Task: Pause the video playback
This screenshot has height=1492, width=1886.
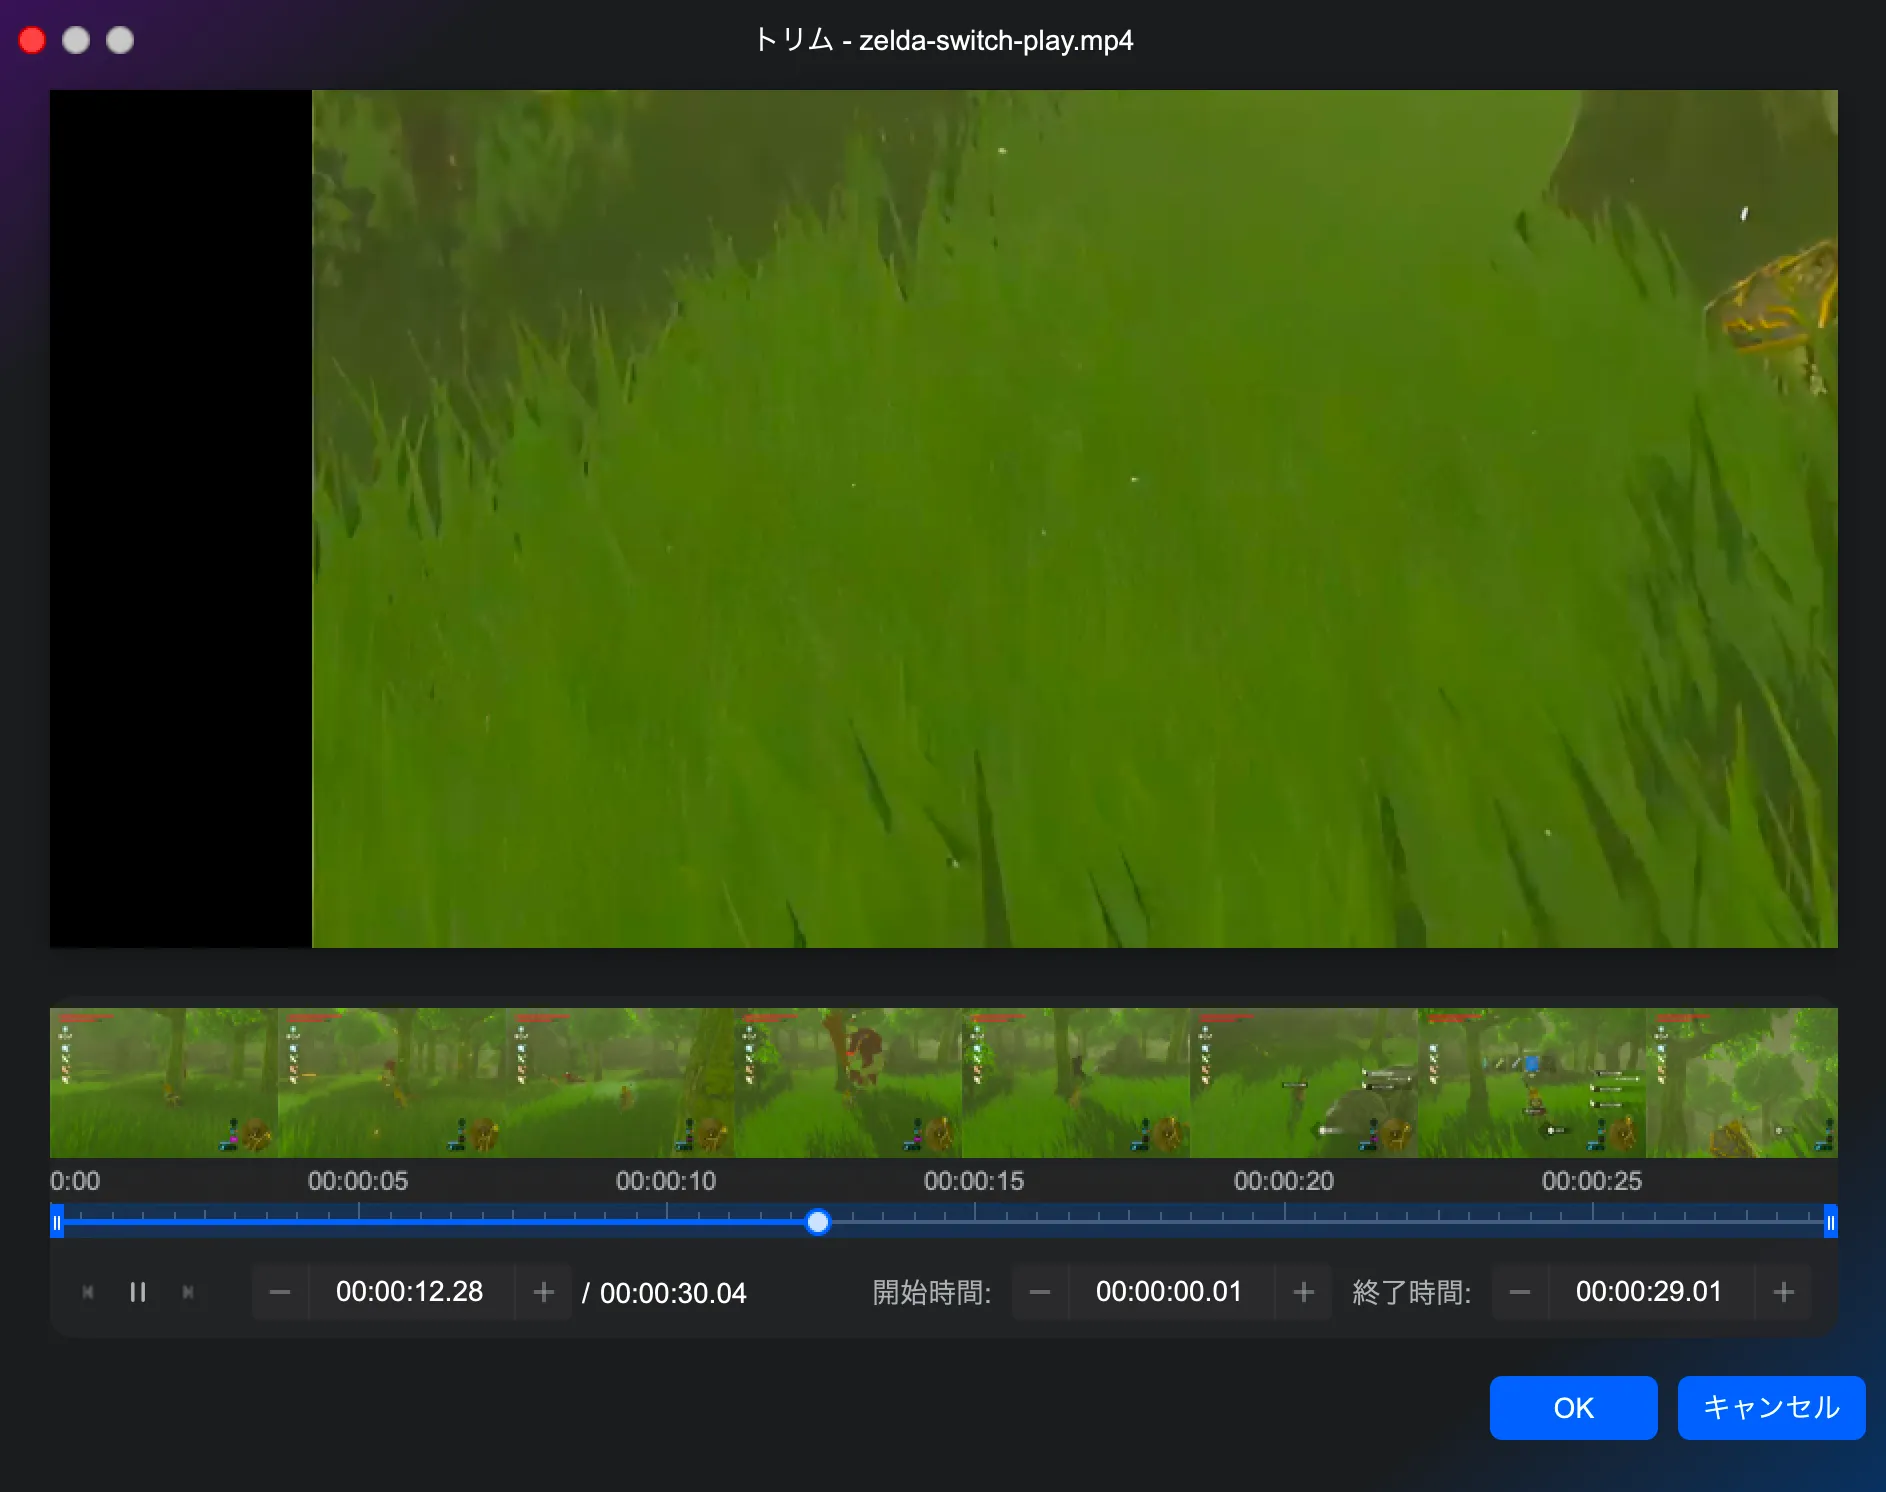Action: pos(138,1292)
